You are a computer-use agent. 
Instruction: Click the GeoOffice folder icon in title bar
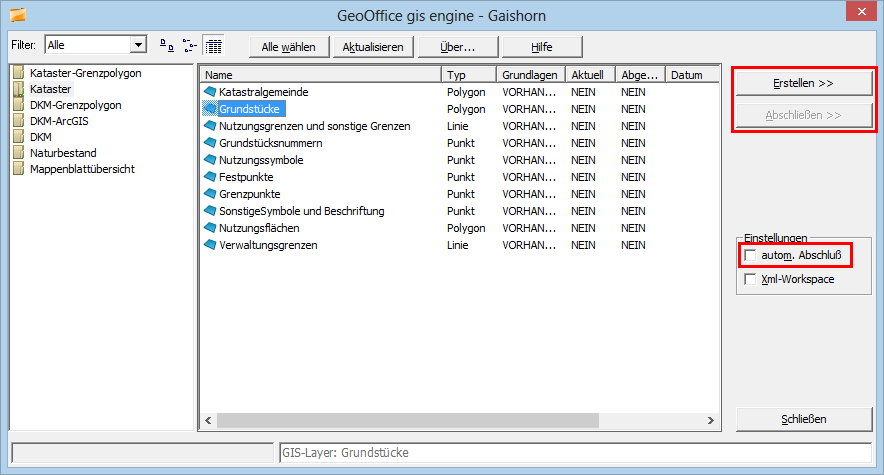18,15
